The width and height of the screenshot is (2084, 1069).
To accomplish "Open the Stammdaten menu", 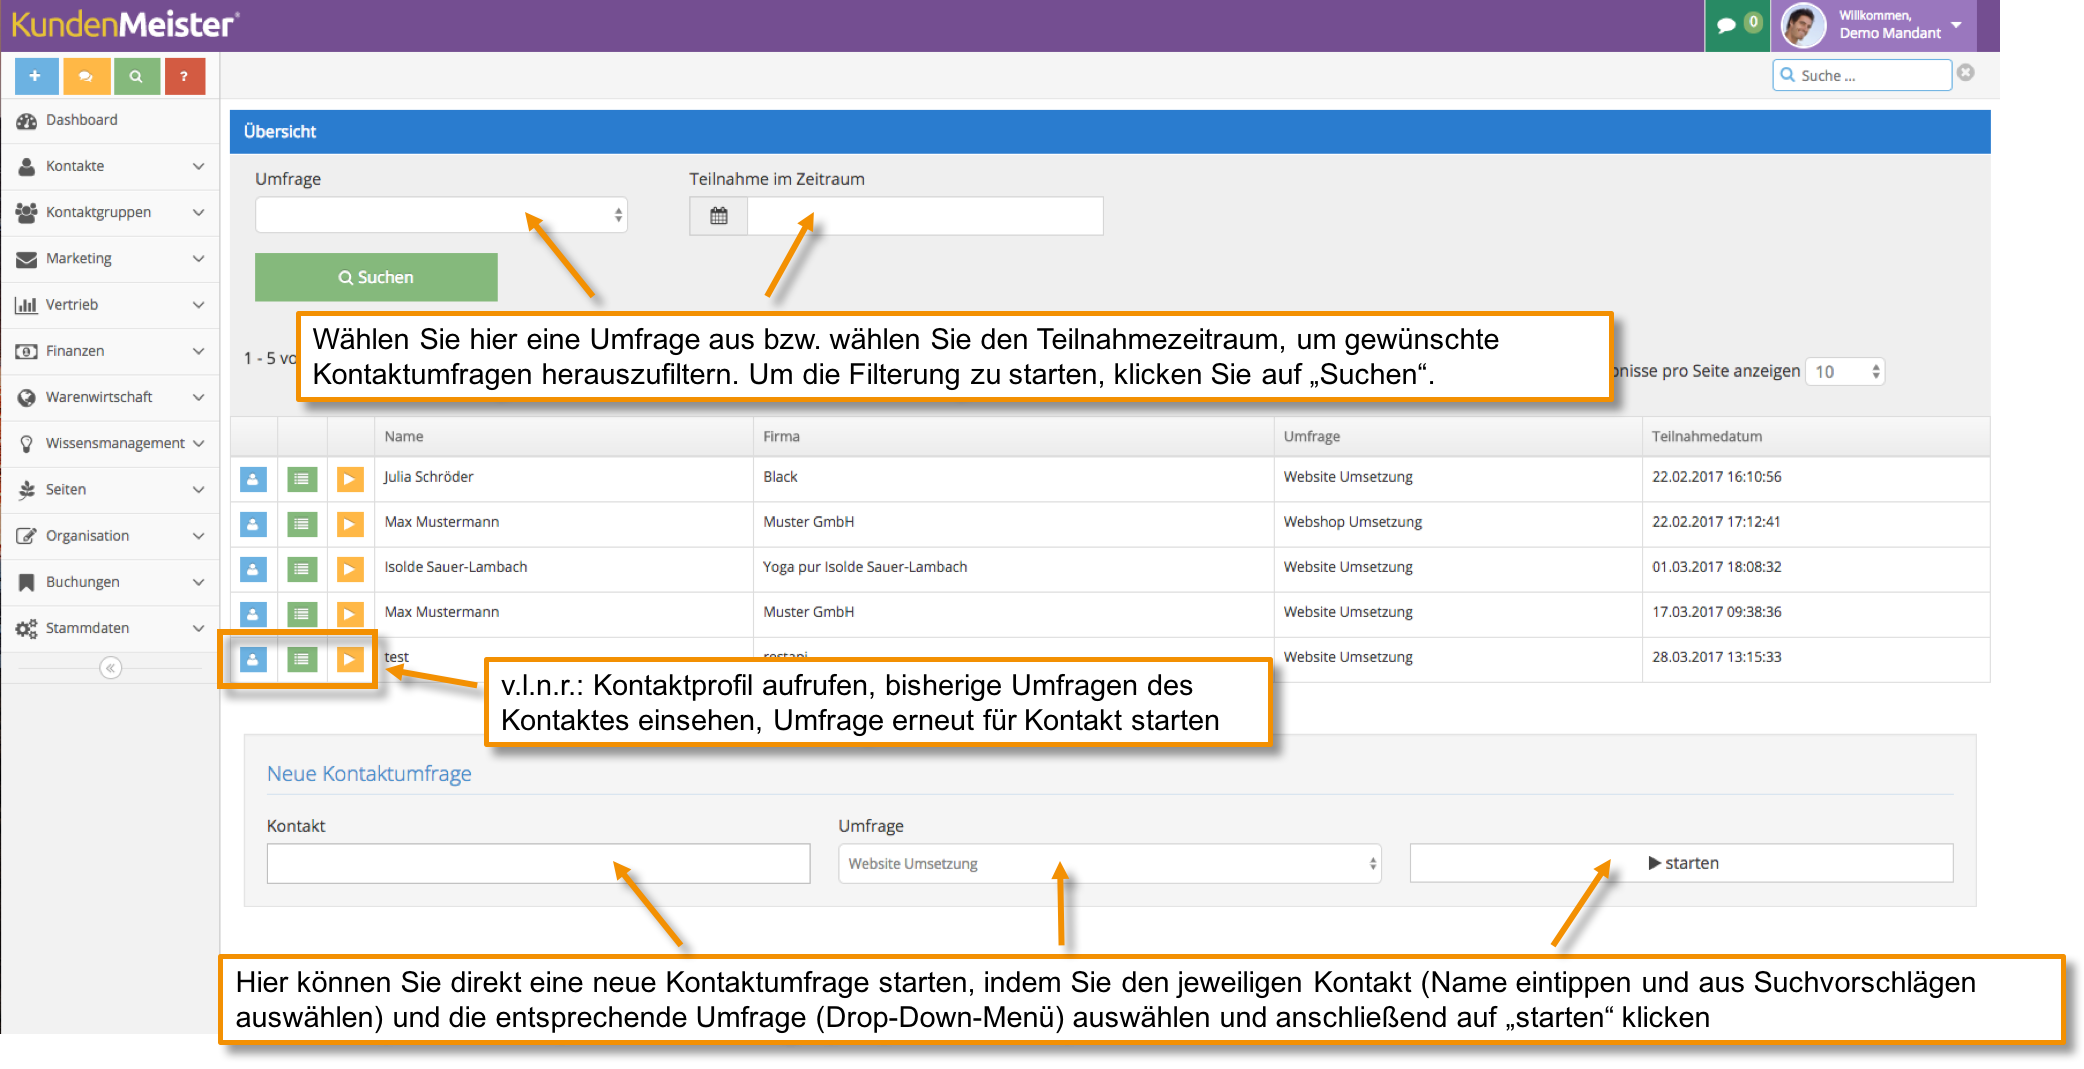I will 110,628.
